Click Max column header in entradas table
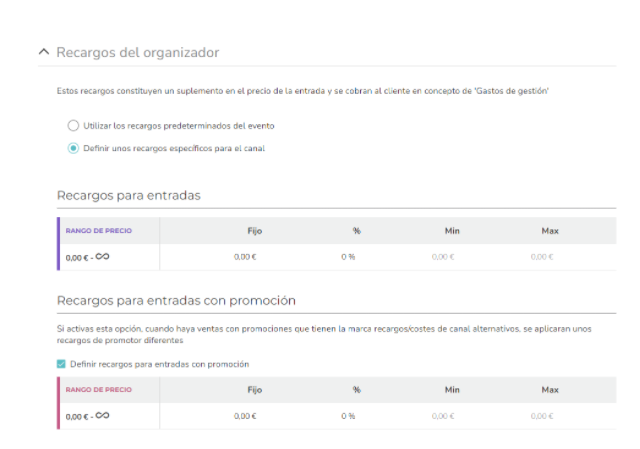Image resolution: width=640 pixels, height=449 pixels. [550, 231]
